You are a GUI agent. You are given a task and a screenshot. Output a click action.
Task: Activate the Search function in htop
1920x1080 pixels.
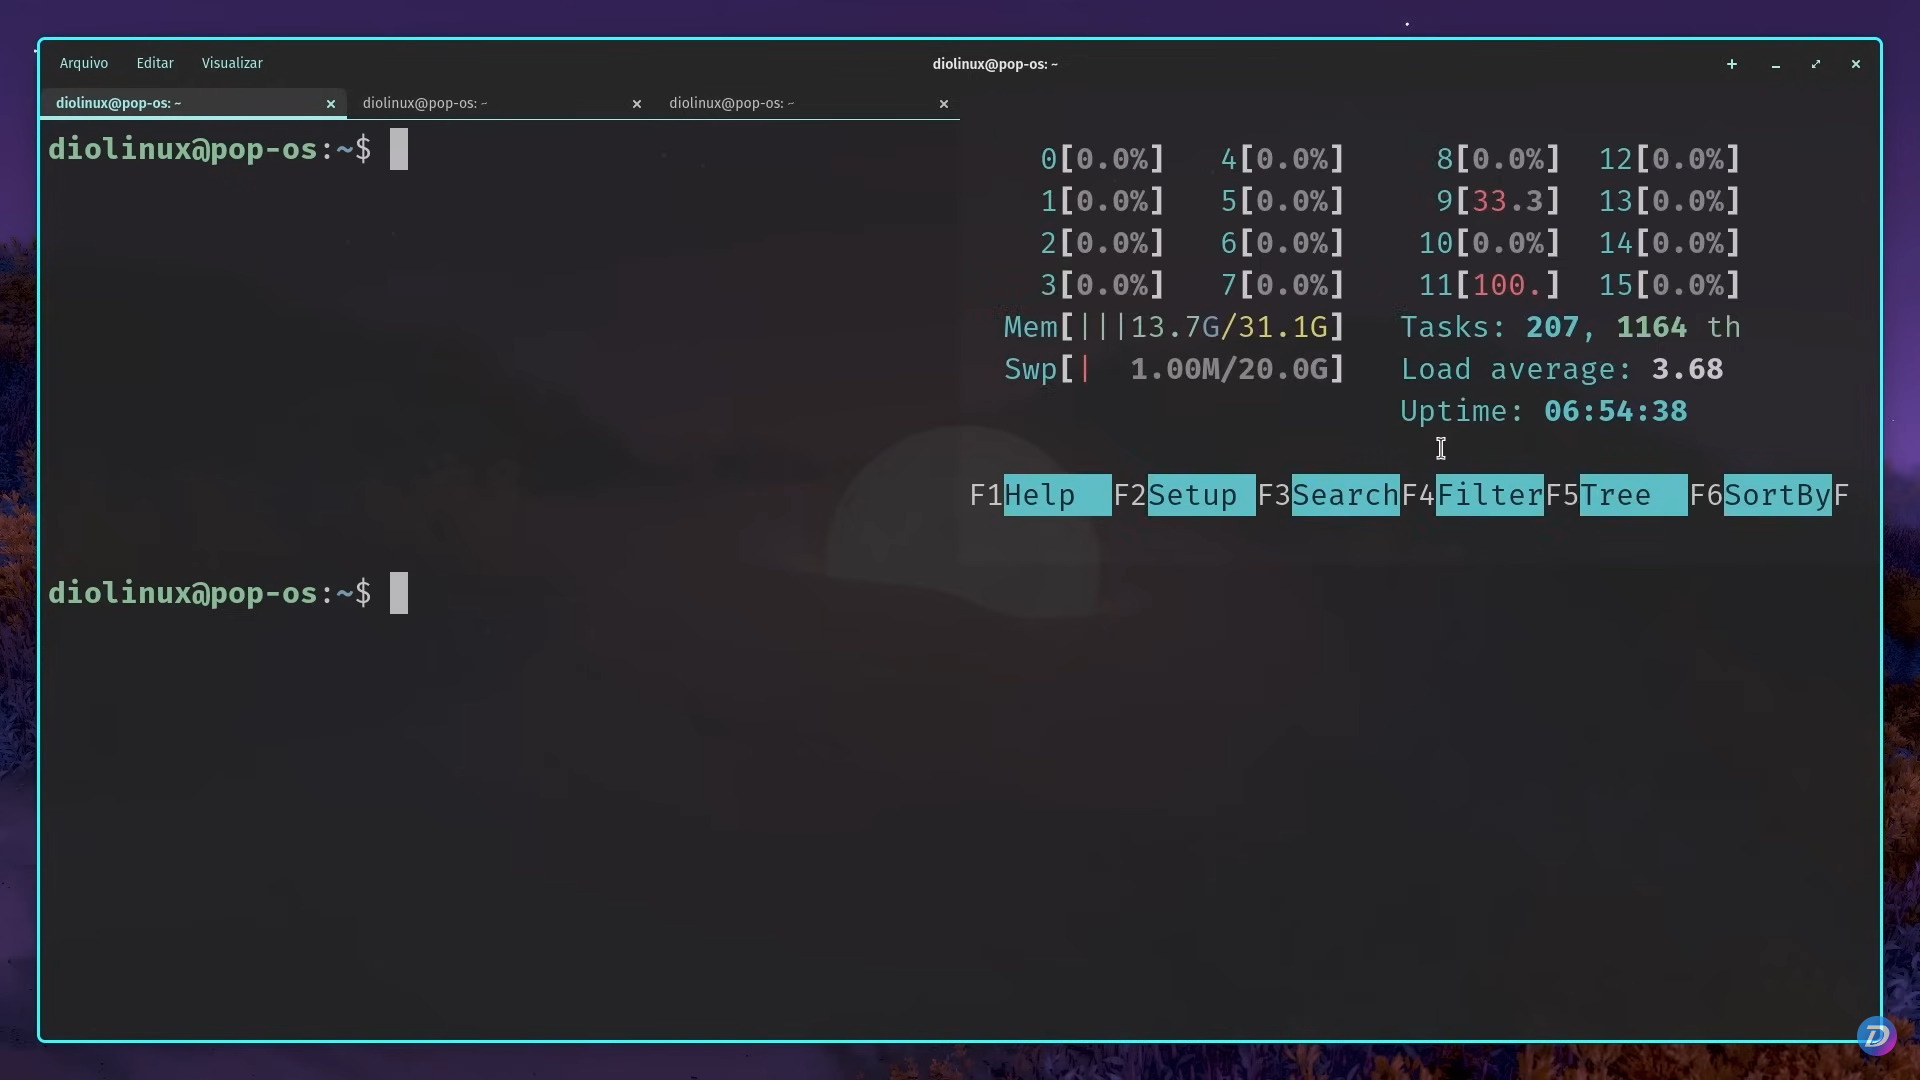[1344, 494]
